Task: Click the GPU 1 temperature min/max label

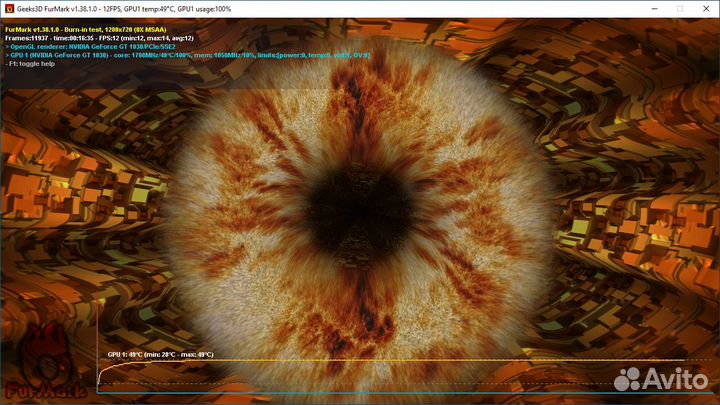Action: pyautogui.click(x=160, y=354)
